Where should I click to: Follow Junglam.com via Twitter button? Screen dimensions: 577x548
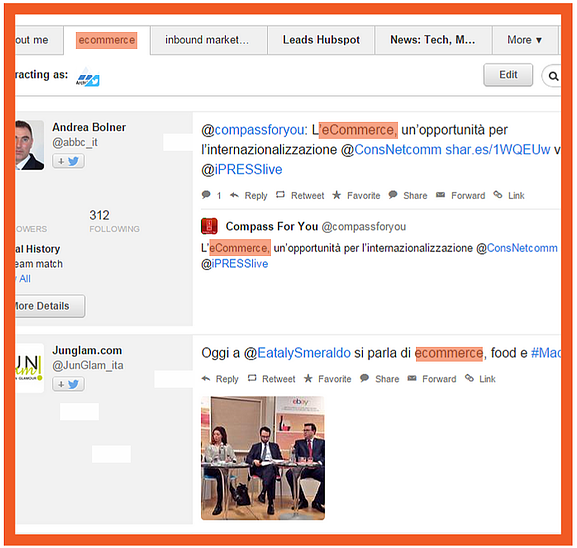point(68,384)
